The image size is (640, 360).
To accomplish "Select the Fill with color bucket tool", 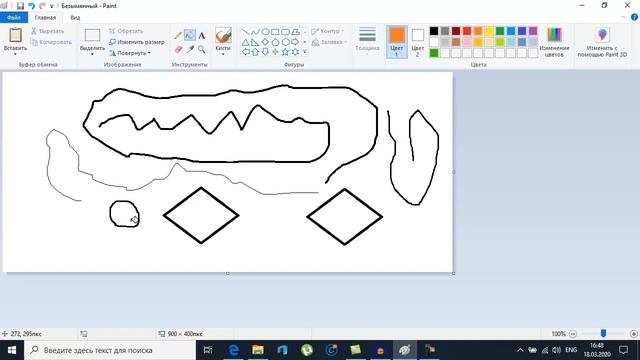I will 189,36.
